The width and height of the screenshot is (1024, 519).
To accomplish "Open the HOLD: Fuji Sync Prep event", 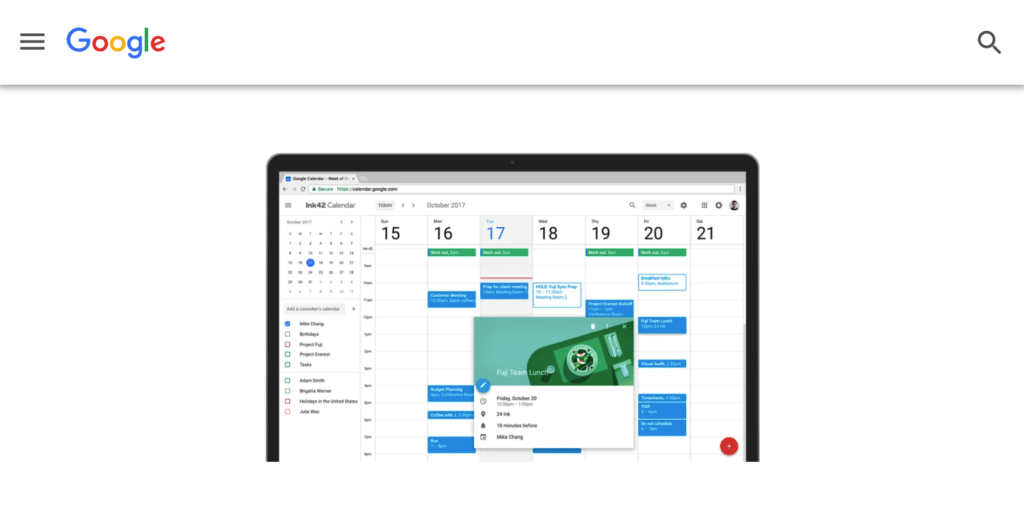I will pyautogui.click(x=557, y=295).
